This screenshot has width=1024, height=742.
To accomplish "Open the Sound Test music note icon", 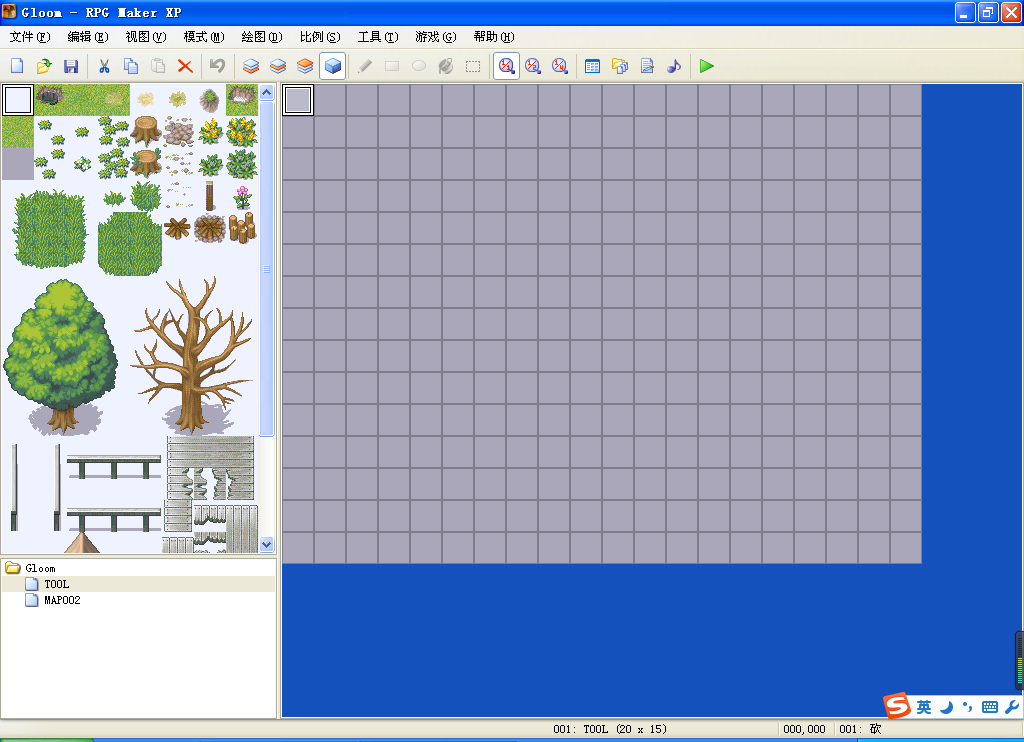I will (674, 66).
